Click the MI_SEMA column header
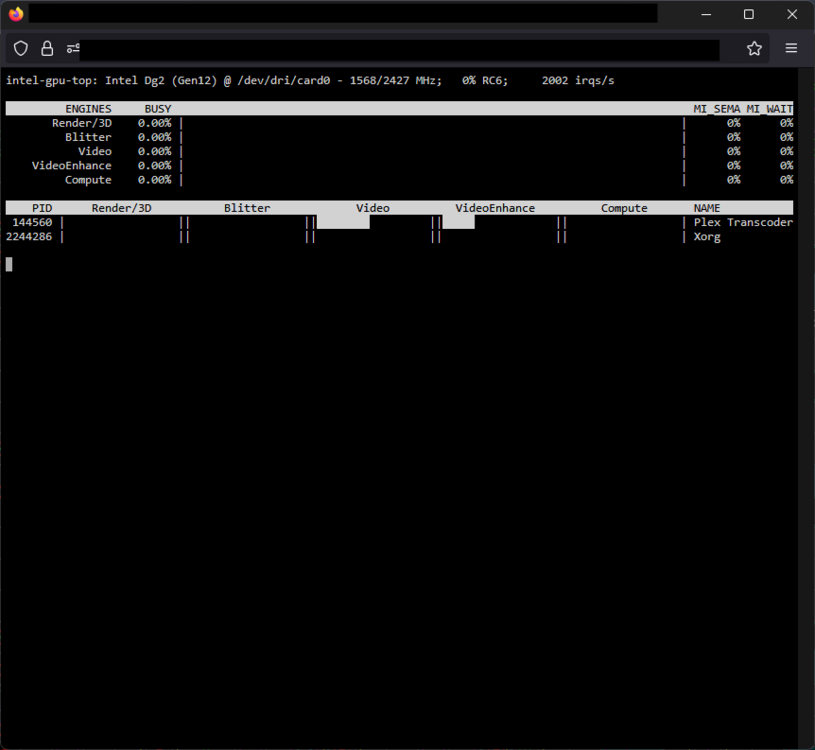815x750 pixels. point(717,109)
